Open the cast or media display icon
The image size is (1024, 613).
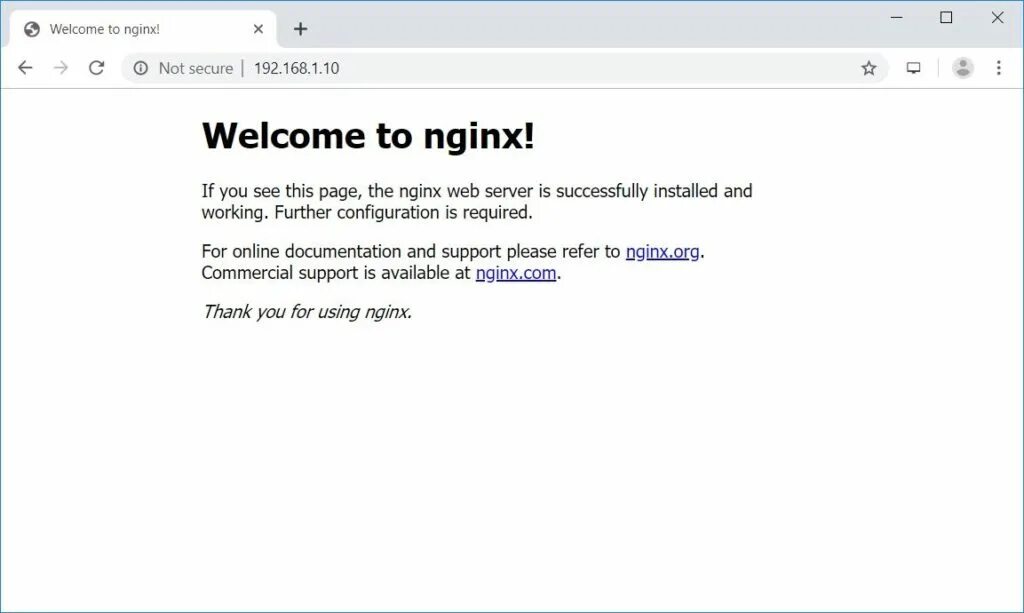coord(914,68)
